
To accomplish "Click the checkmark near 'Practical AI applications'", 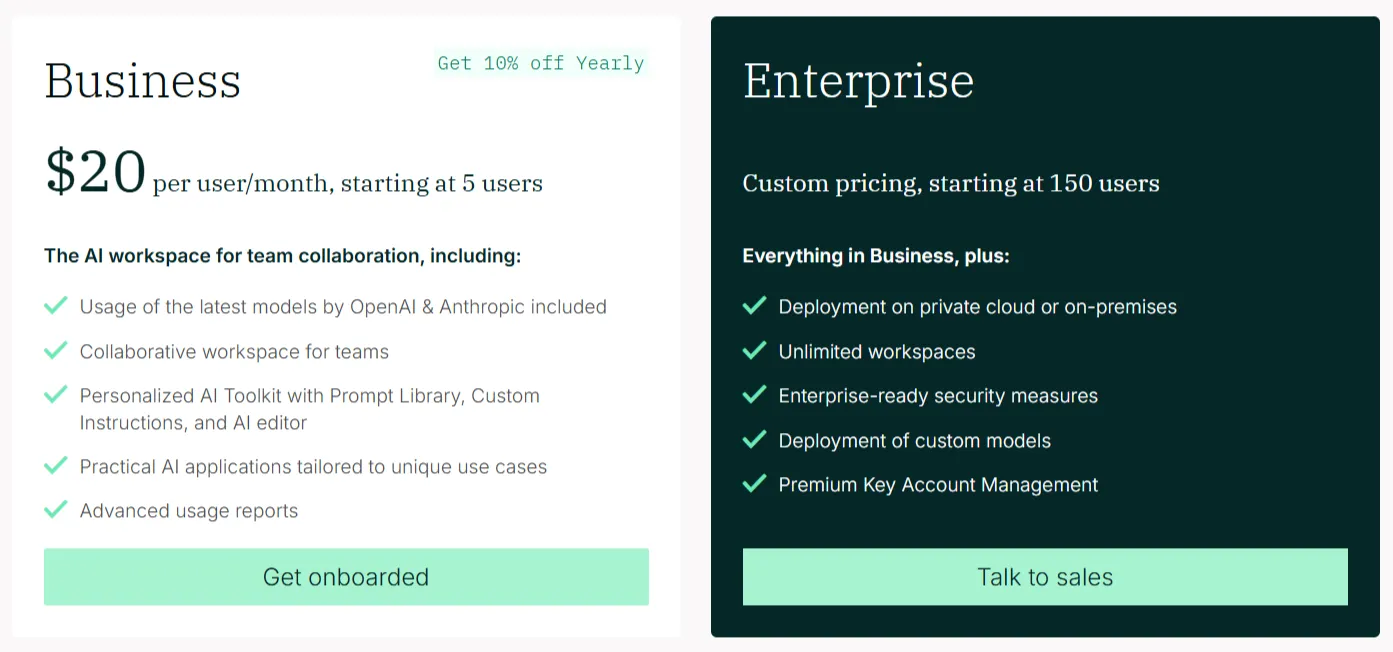I will click(x=56, y=466).
